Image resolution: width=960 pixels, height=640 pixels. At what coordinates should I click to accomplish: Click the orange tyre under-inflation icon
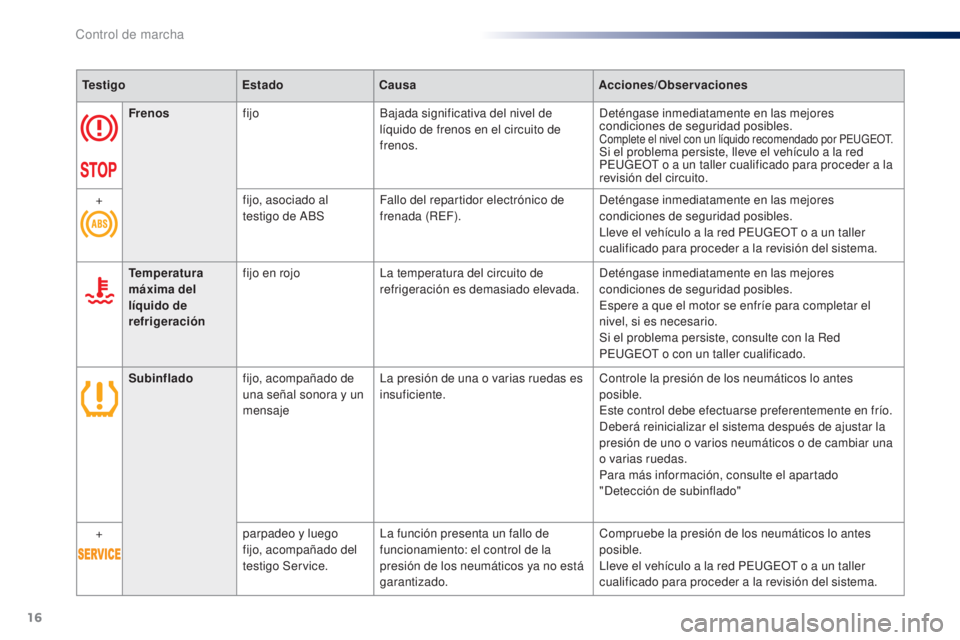click(x=99, y=398)
